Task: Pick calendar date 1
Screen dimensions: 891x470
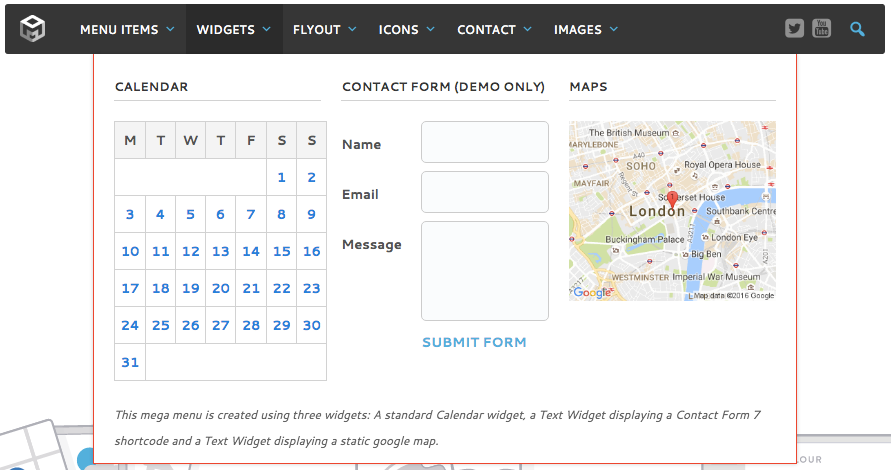Action: click(x=281, y=178)
